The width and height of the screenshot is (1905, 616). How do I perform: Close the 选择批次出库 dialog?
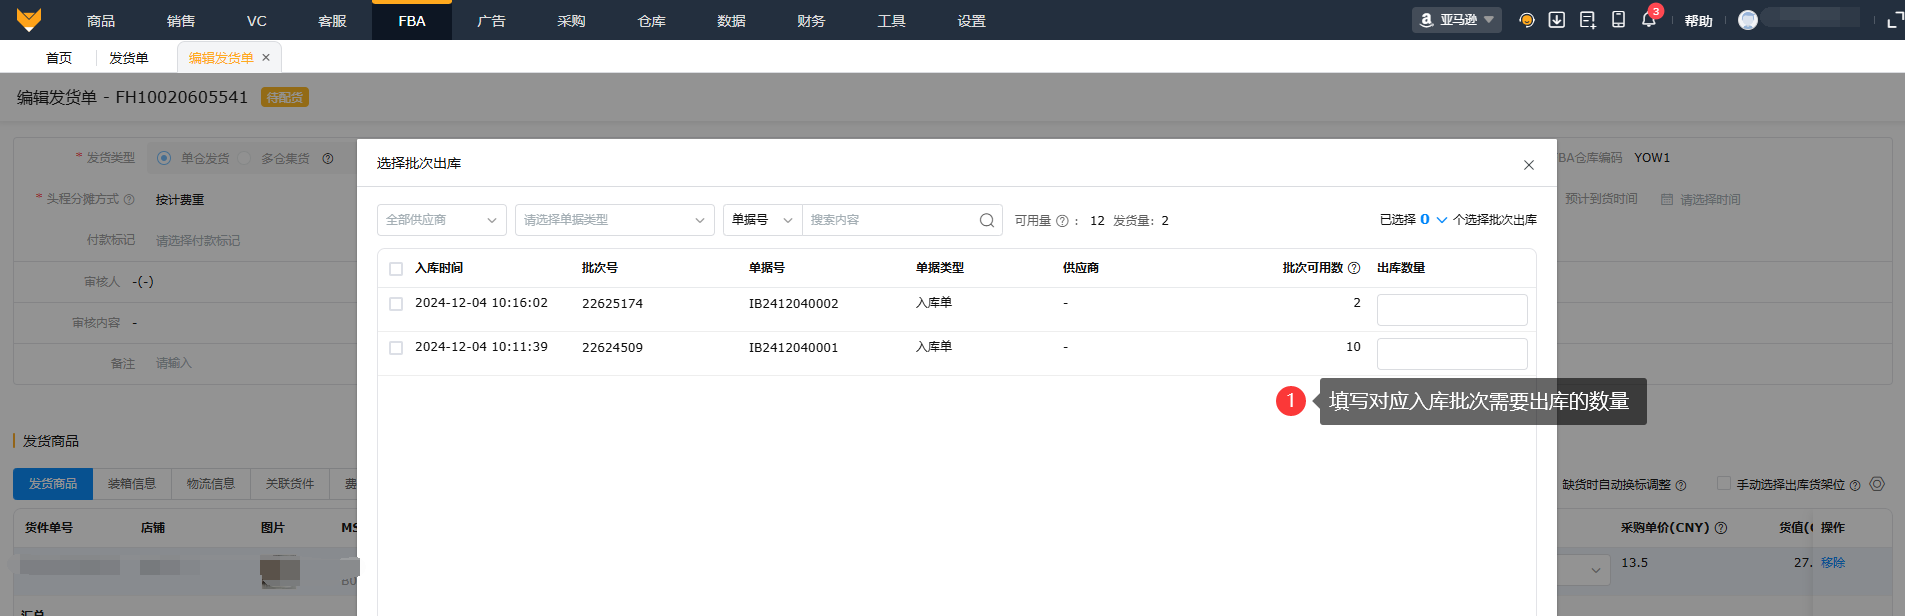(1528, 165)
